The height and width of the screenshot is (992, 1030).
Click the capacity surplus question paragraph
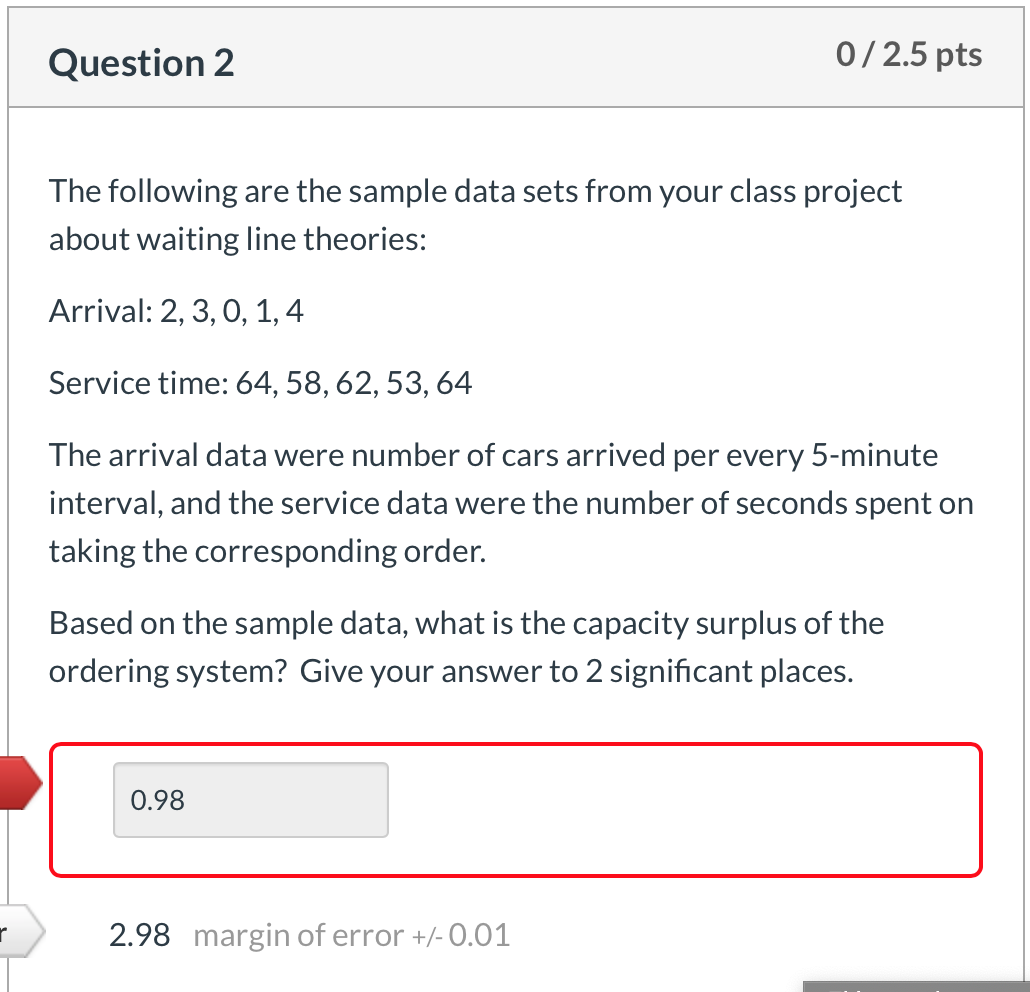(466, 645)
